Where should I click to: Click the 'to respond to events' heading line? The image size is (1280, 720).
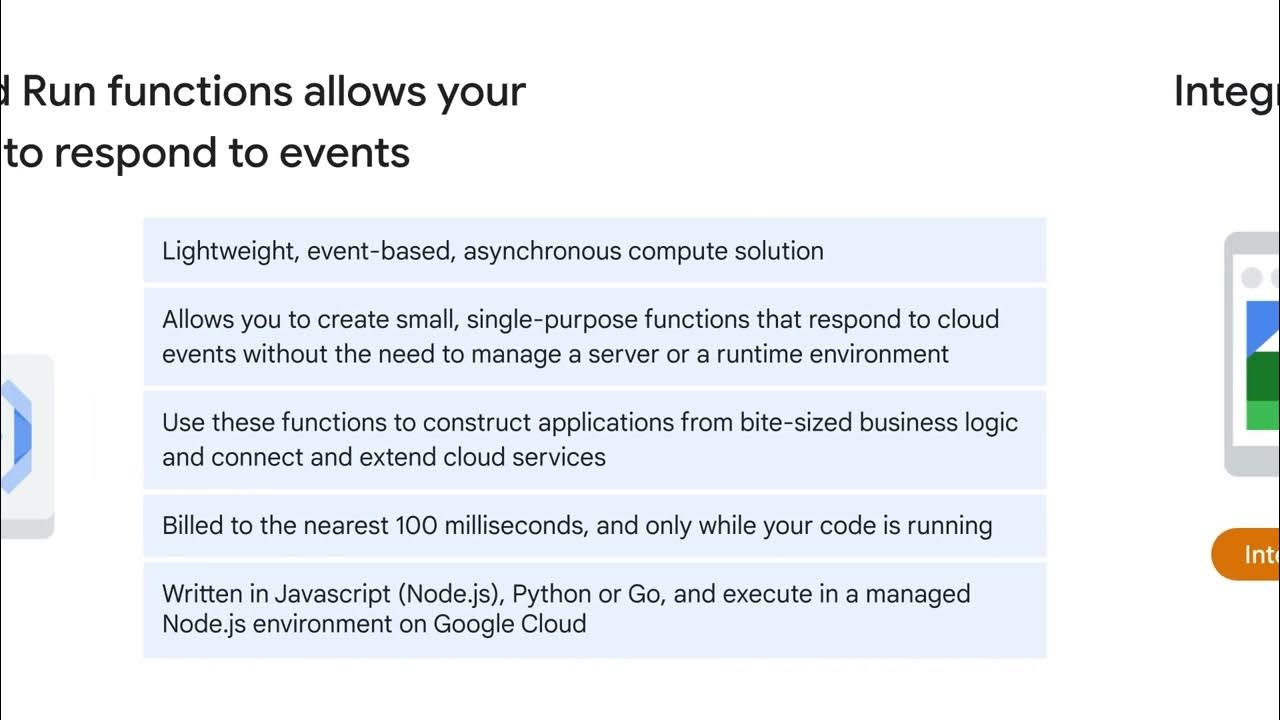coord(206,153)
